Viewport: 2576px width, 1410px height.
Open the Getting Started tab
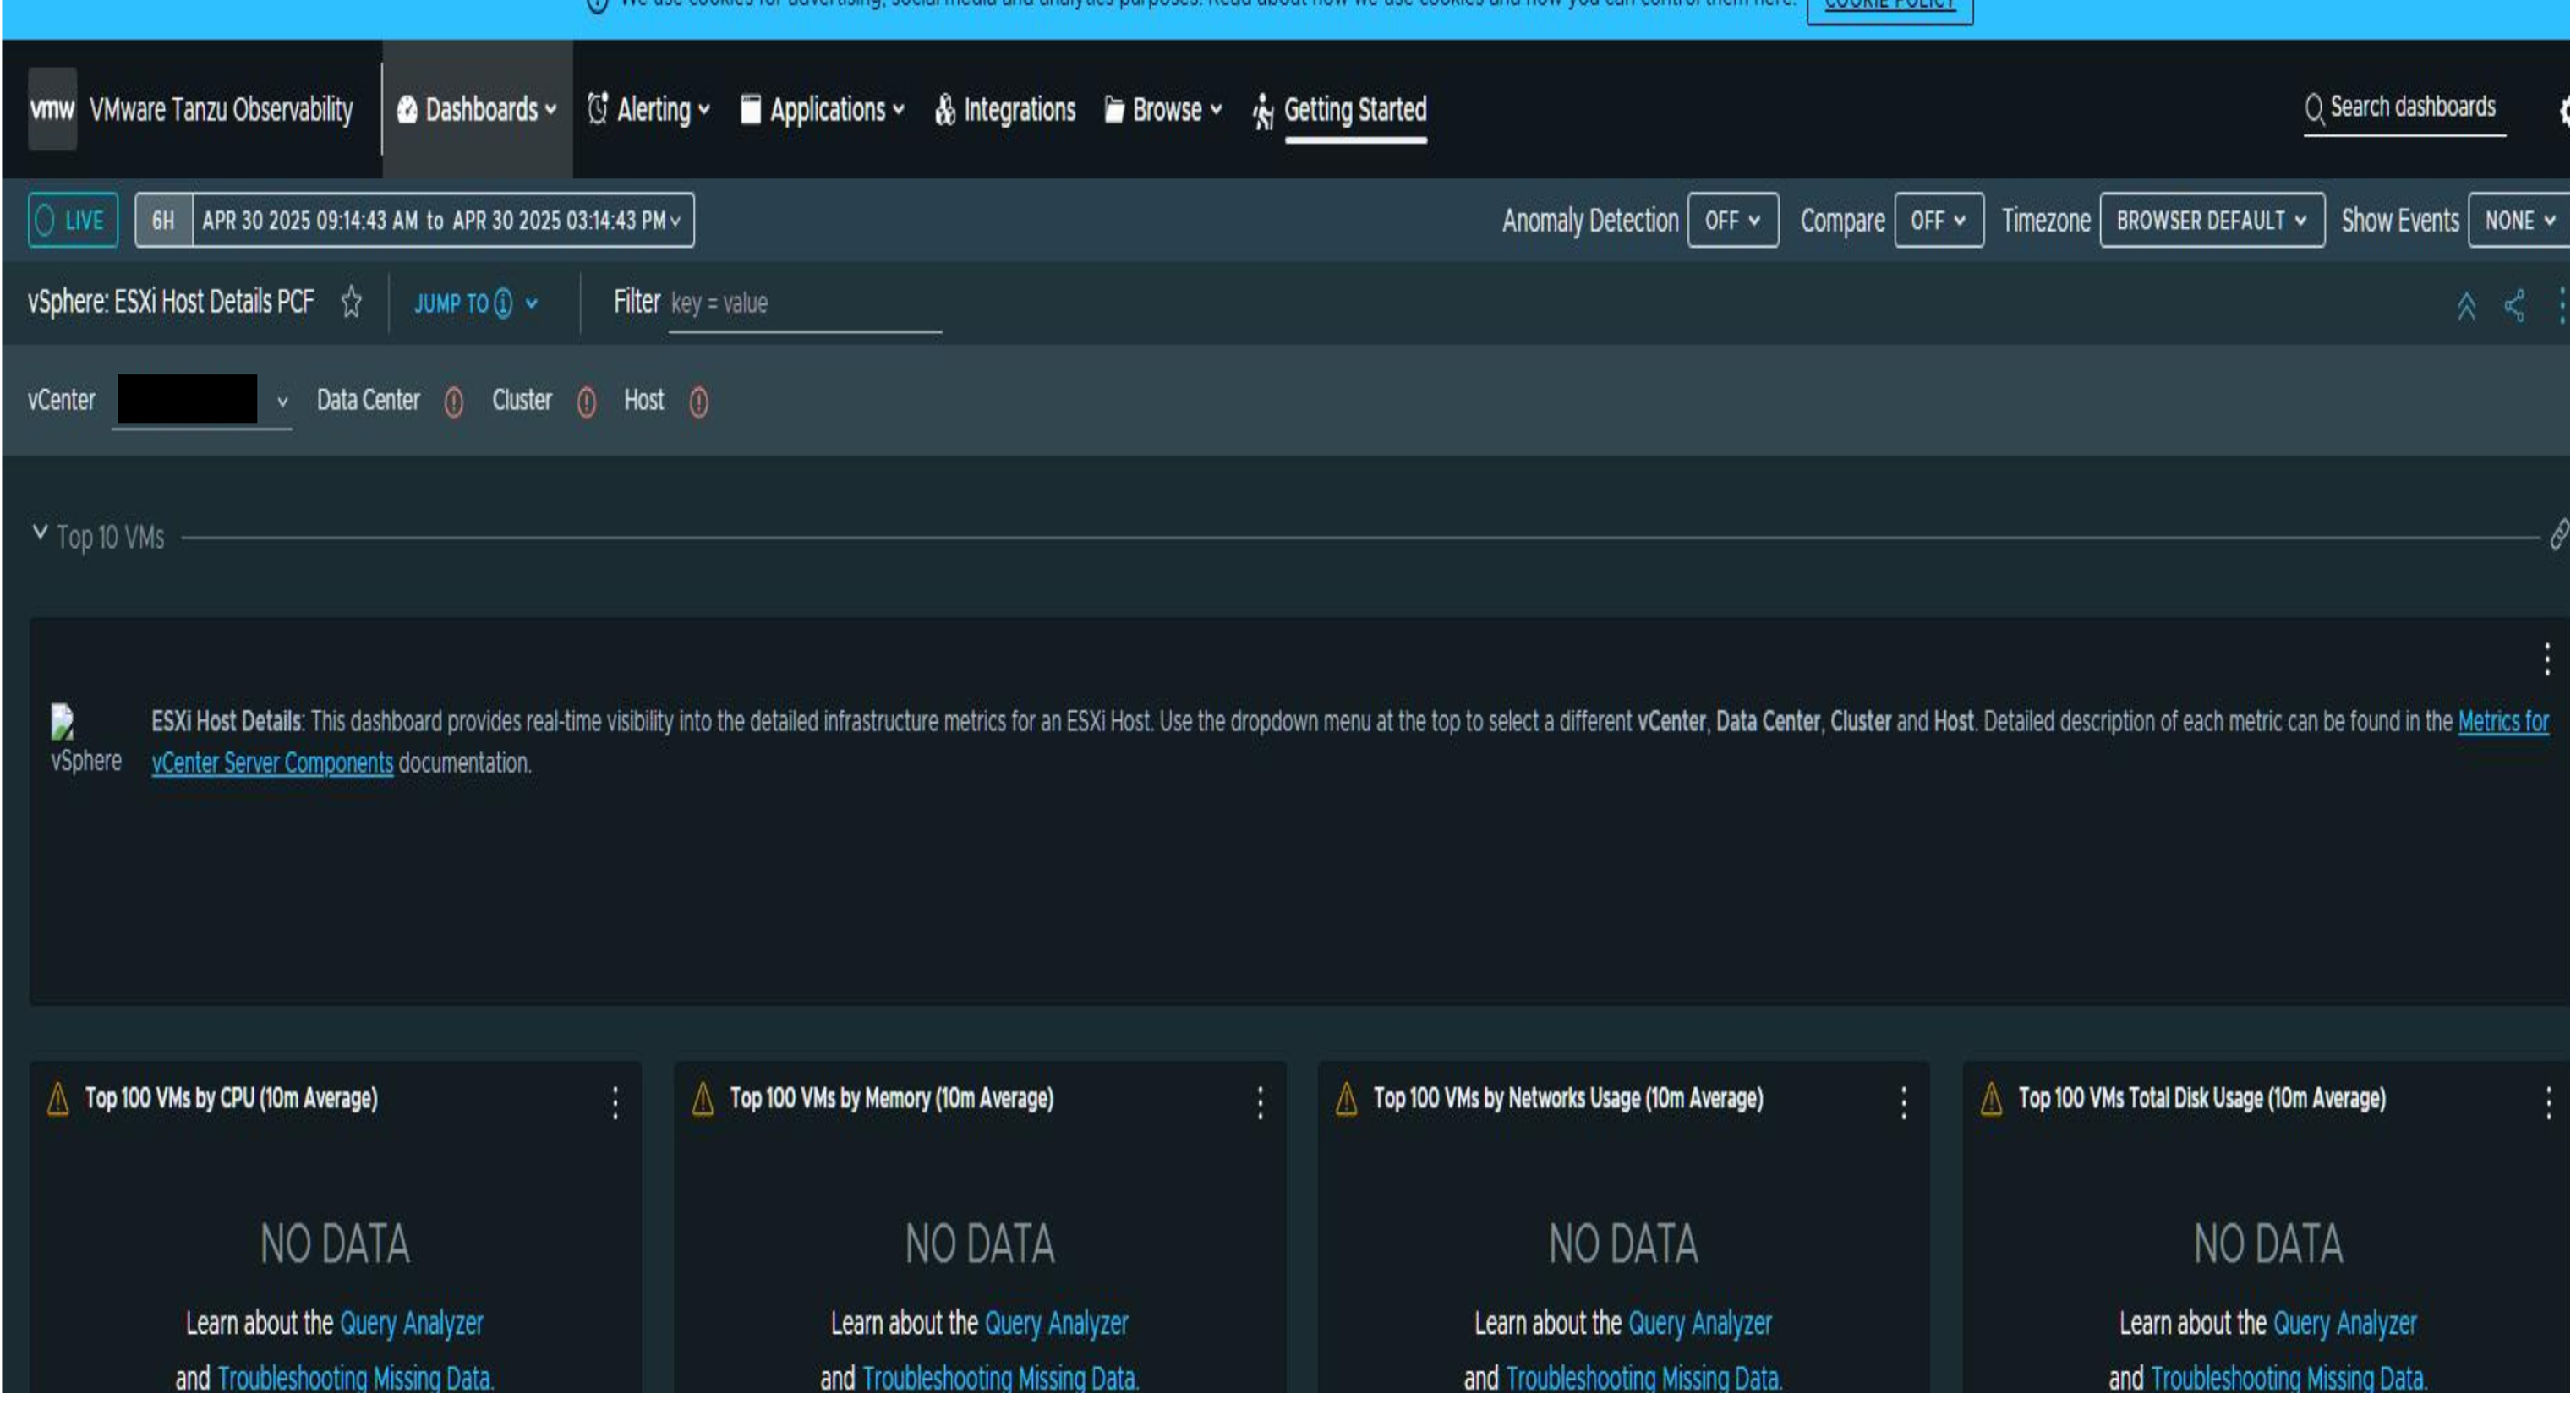click(x=1354, y=109)
